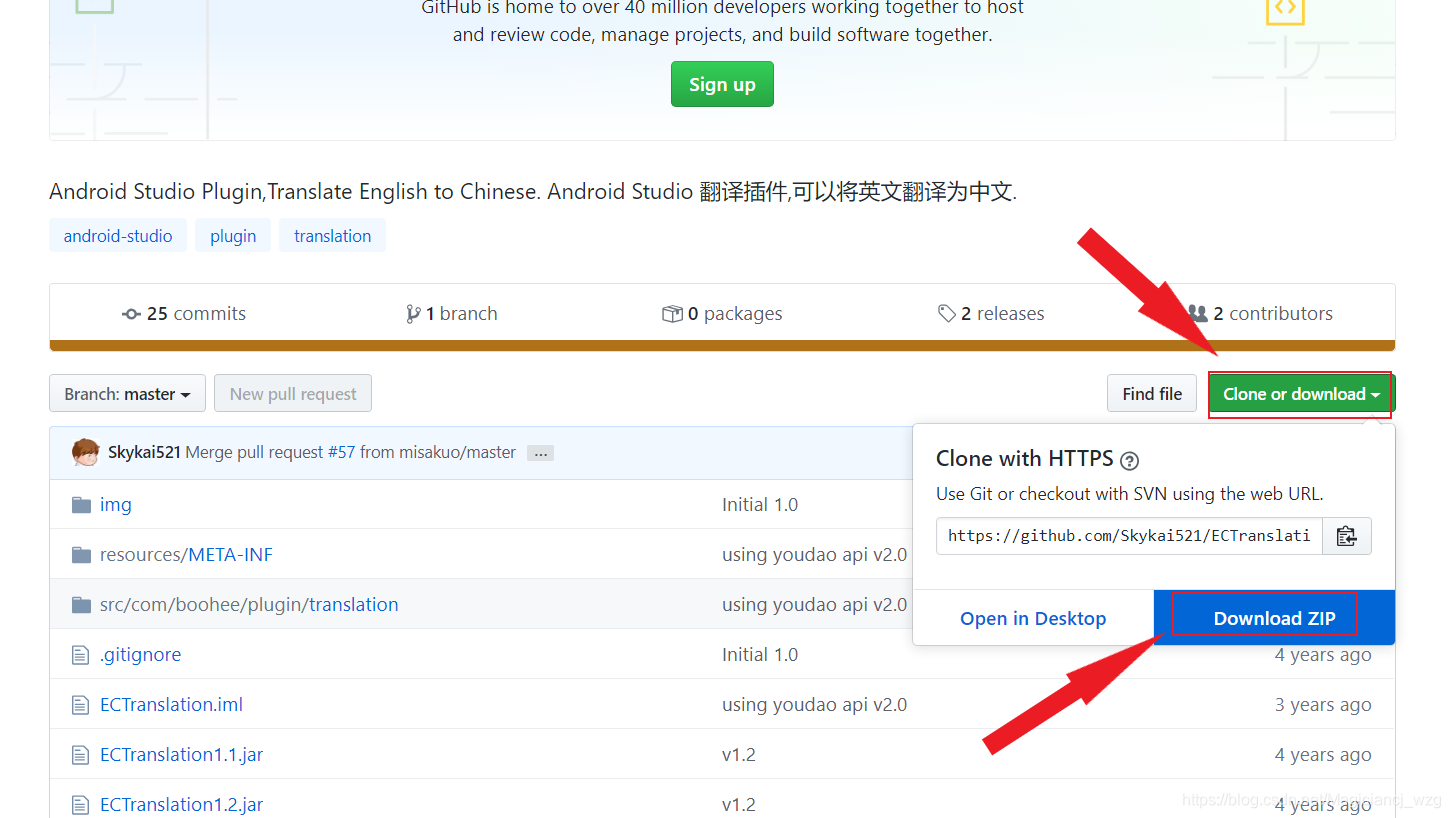Toggle the Clone or download dropdown

(1301, 394)
